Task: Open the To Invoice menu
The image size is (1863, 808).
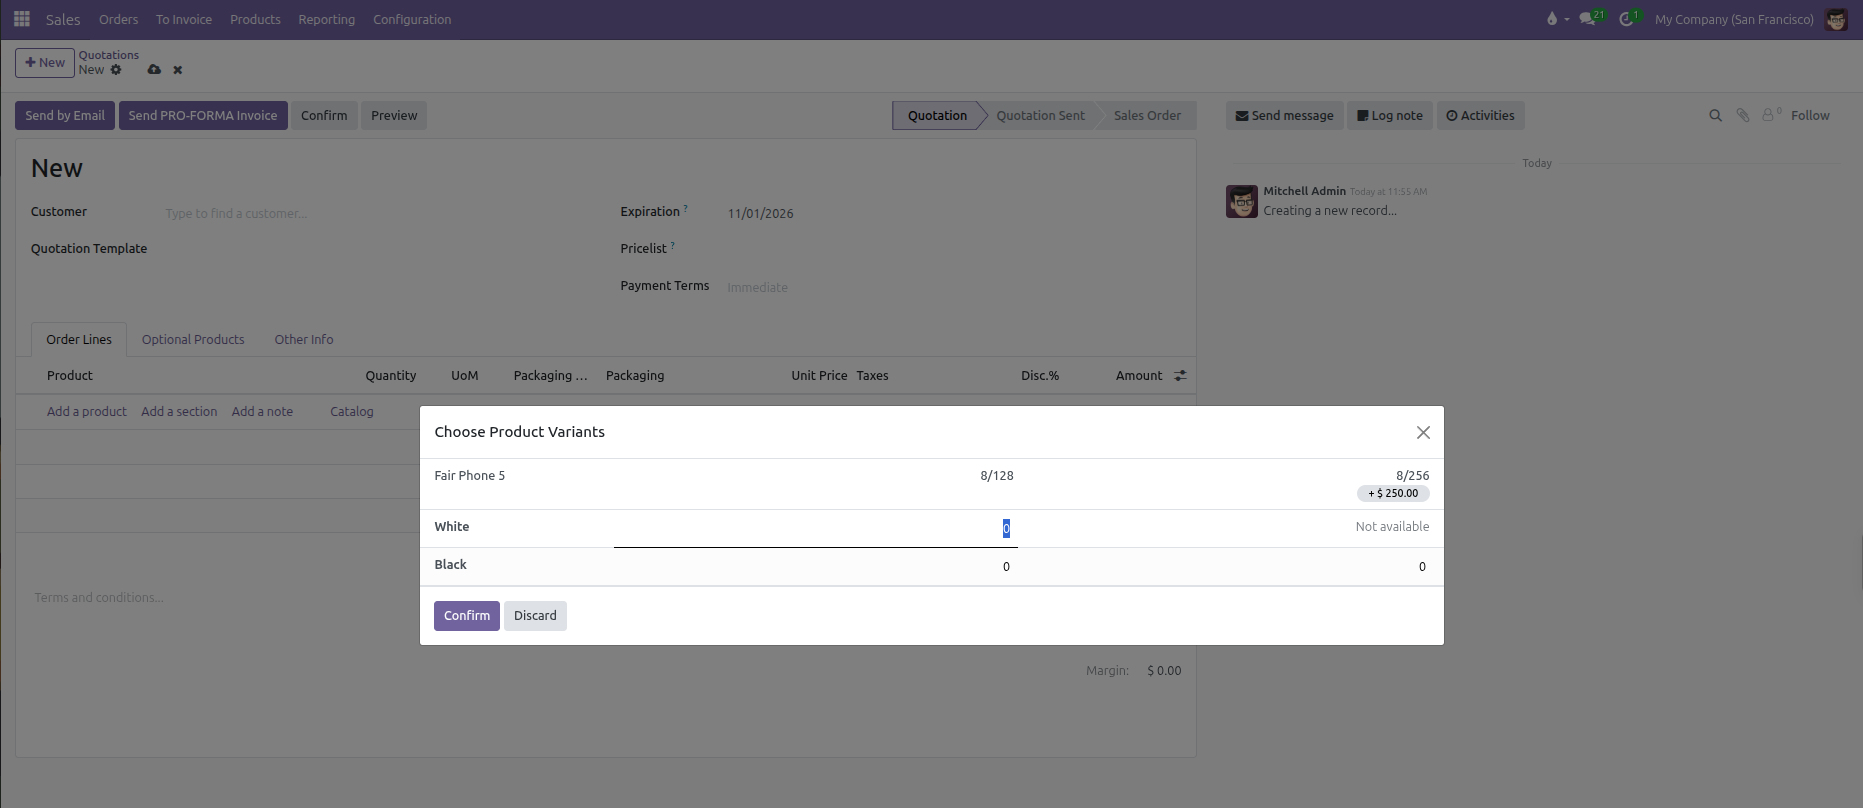Action: click(184, 19)
